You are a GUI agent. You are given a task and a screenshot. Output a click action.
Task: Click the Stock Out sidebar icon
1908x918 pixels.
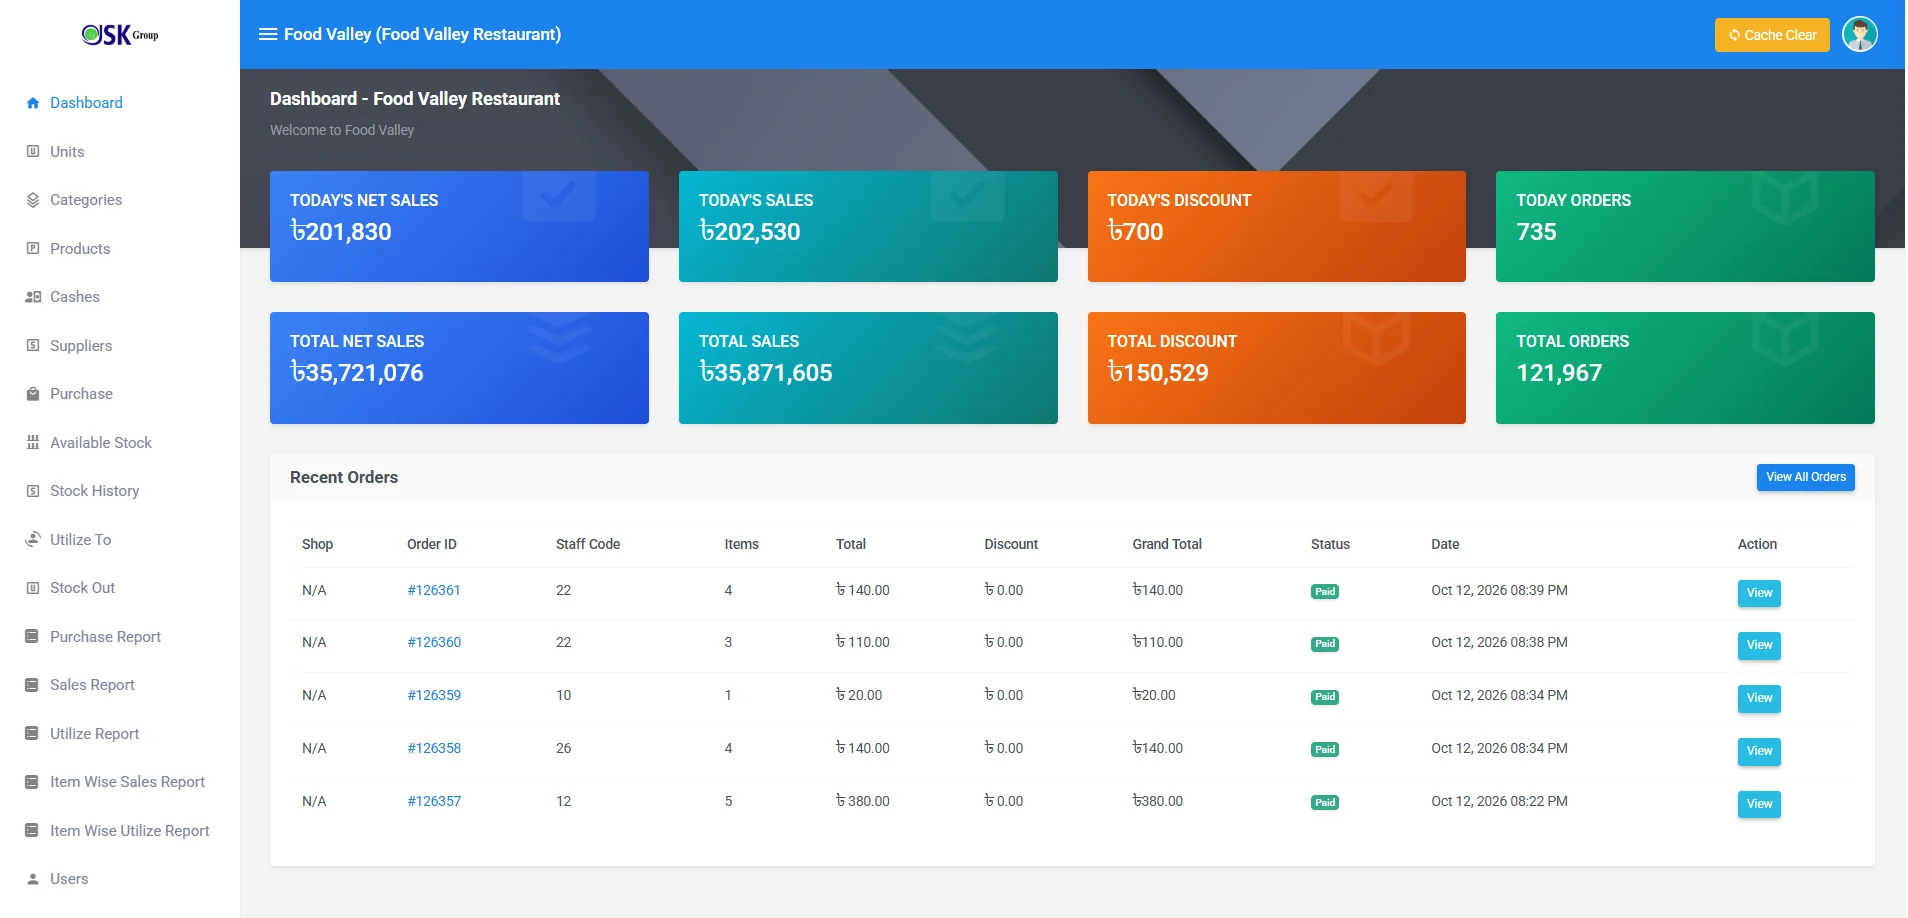pyautogui.click(x=33, y=588)
